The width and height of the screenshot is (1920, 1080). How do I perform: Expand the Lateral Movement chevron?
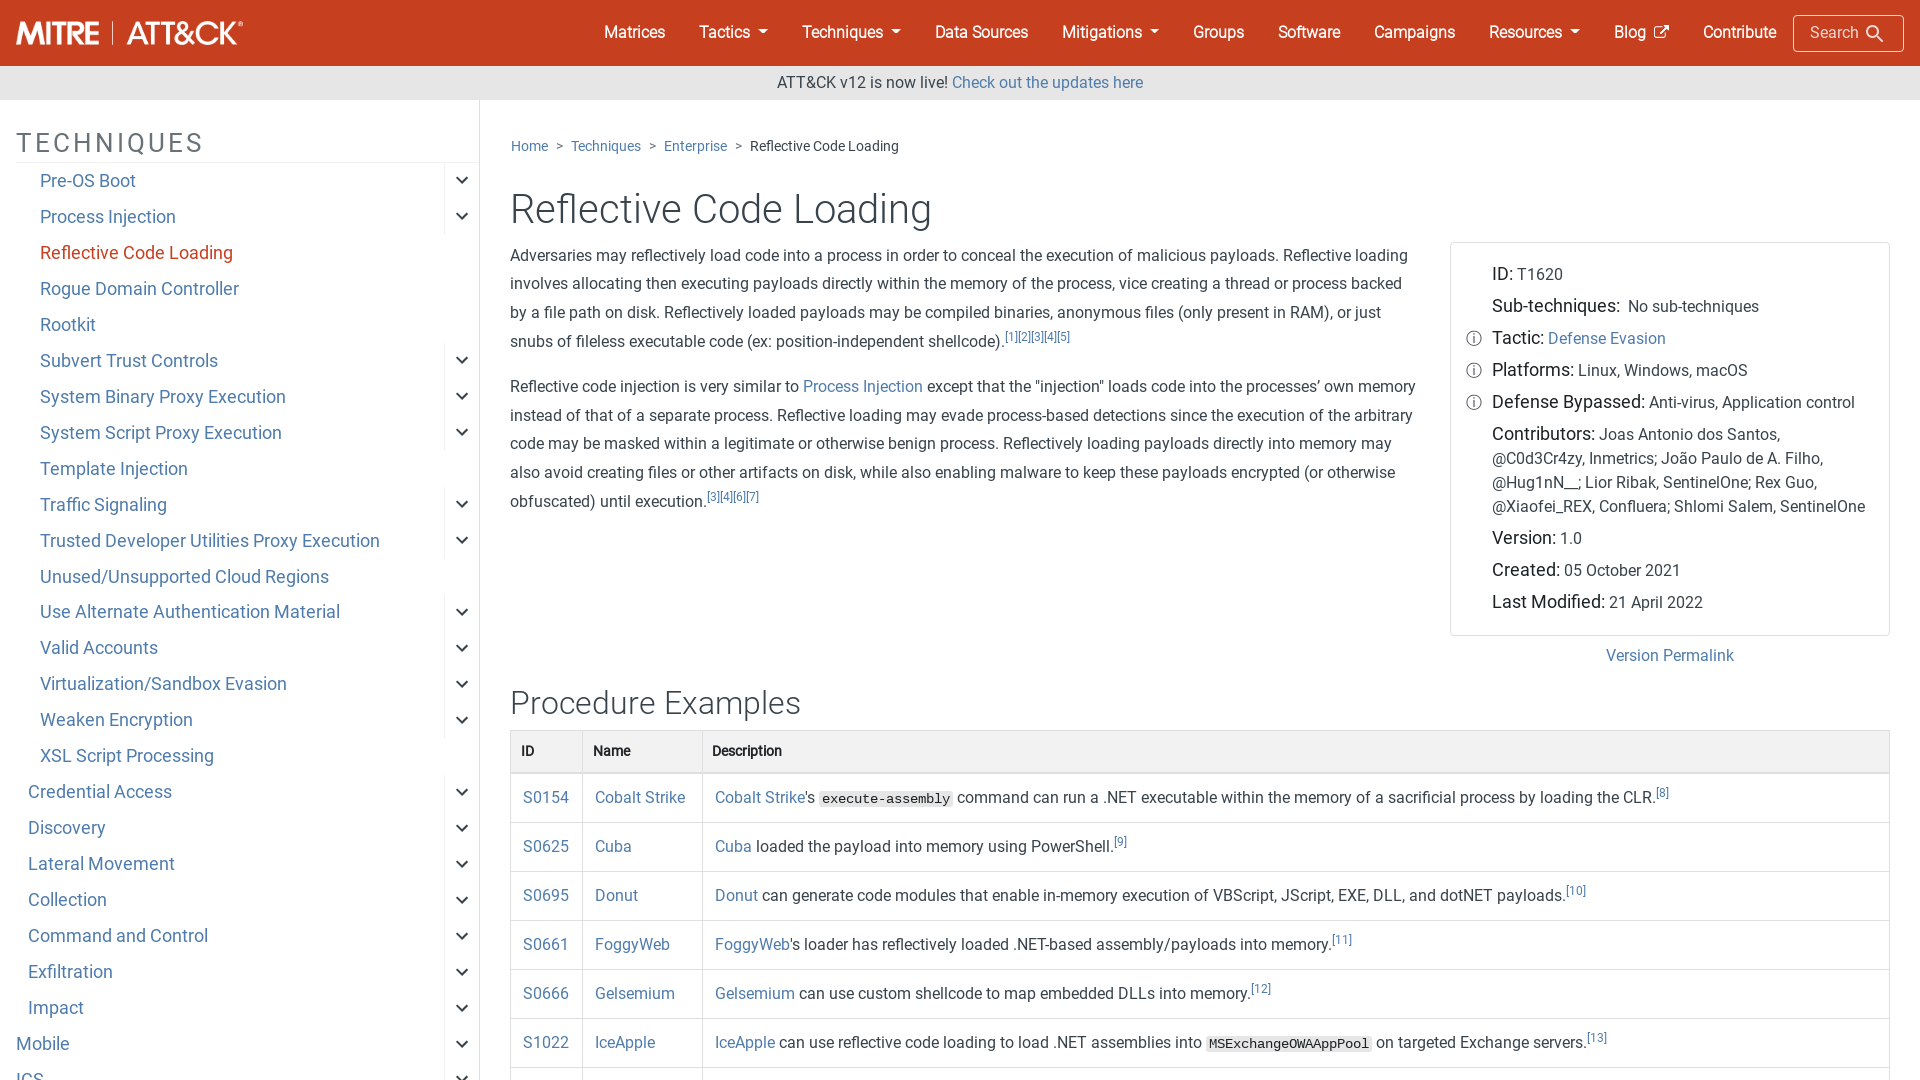click(x=462, y=864)
